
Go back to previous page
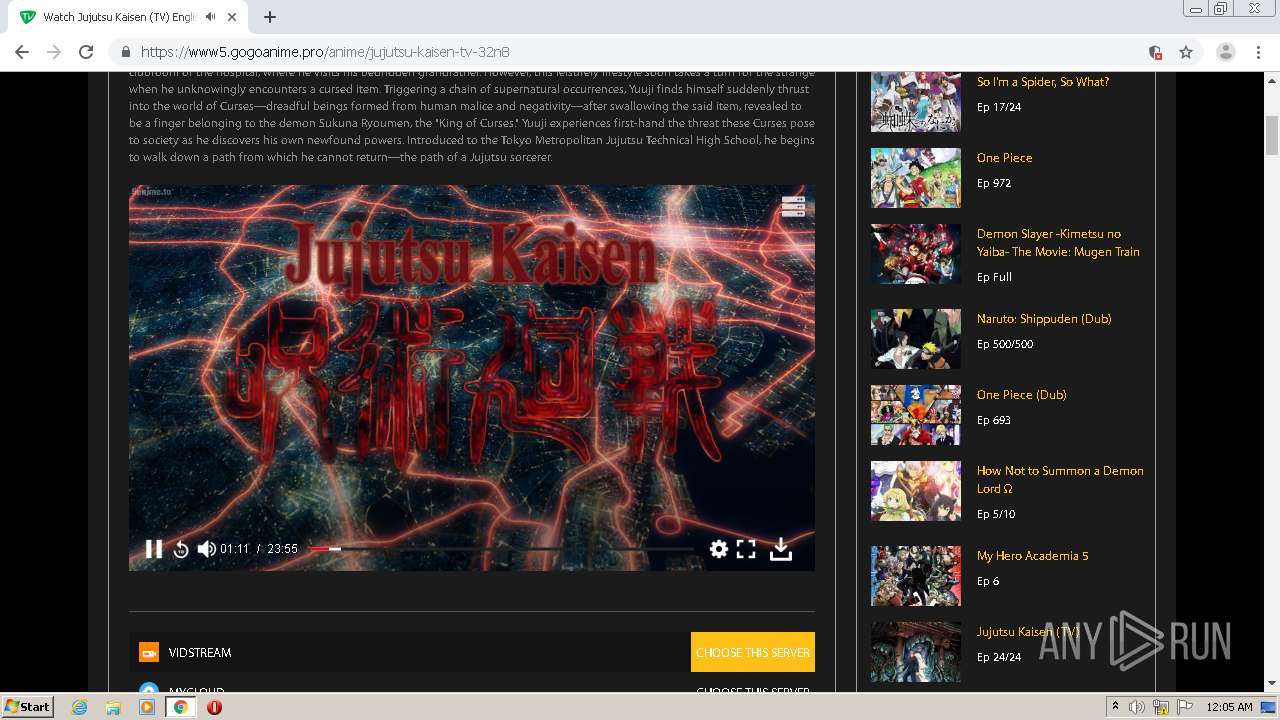[22, 52]
